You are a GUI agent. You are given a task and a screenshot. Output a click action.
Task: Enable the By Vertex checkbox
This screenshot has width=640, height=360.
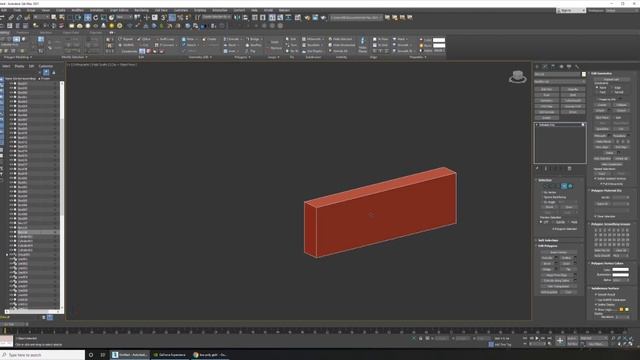click(542, 192)
